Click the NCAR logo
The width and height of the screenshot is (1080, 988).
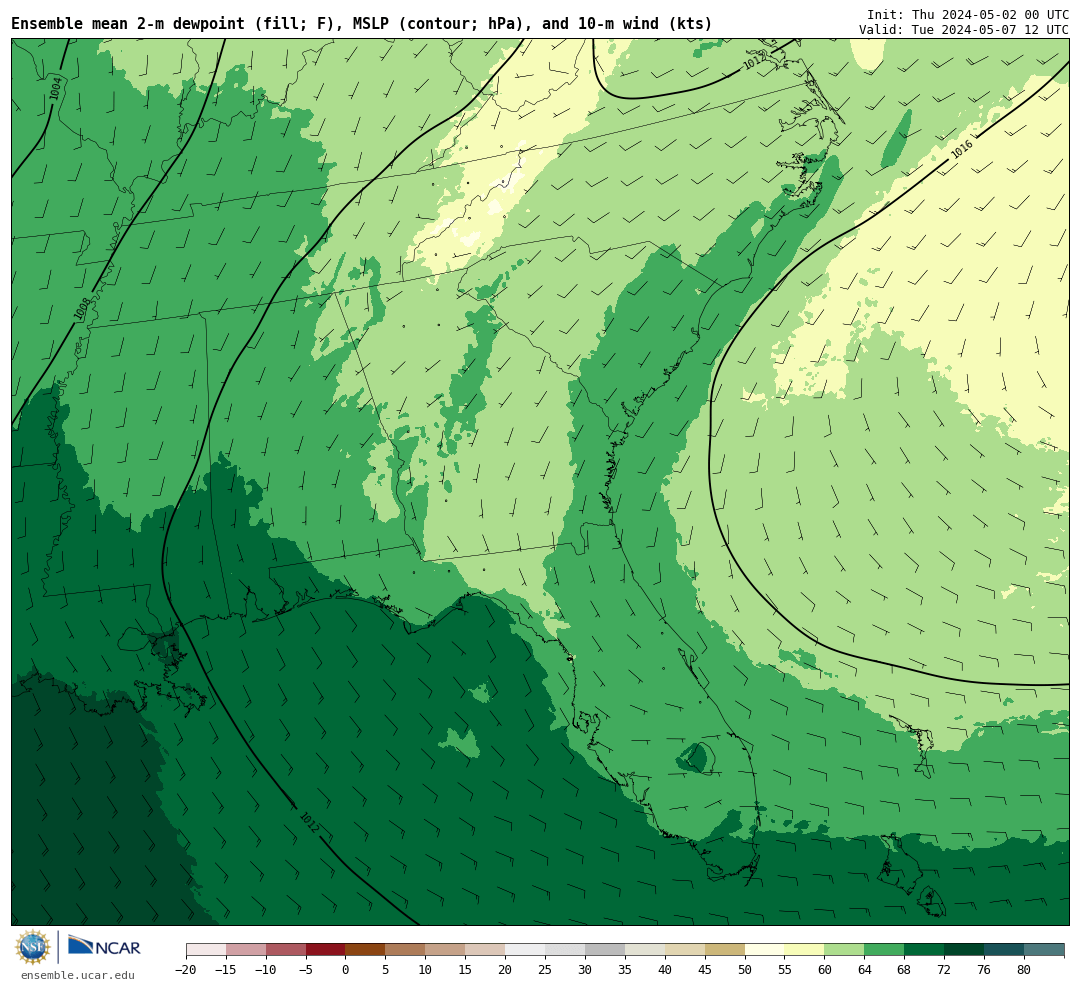[x=104, y=946]
